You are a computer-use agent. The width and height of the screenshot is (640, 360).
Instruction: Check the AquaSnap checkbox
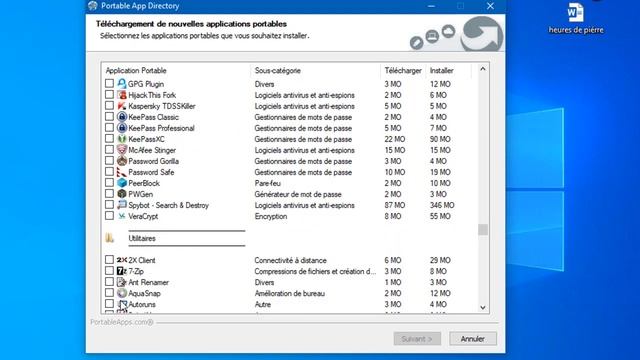click(x=109, y=293)
